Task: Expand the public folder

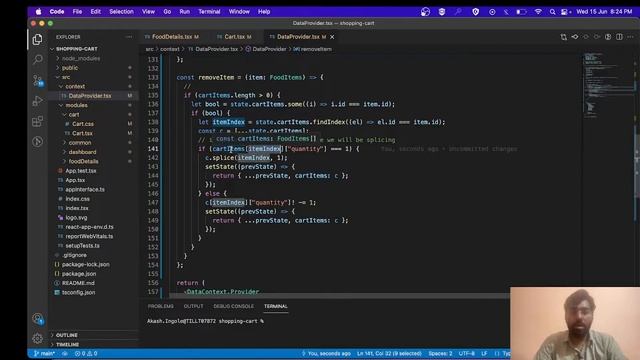Action: 70,68
